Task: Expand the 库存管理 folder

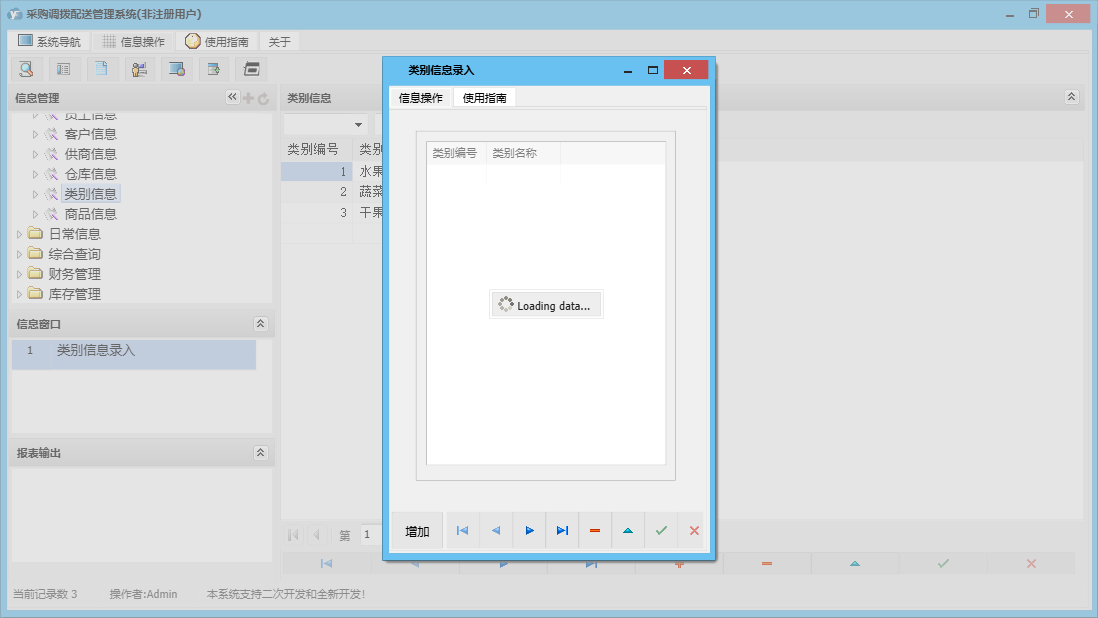Action: [x=20, y=295]
